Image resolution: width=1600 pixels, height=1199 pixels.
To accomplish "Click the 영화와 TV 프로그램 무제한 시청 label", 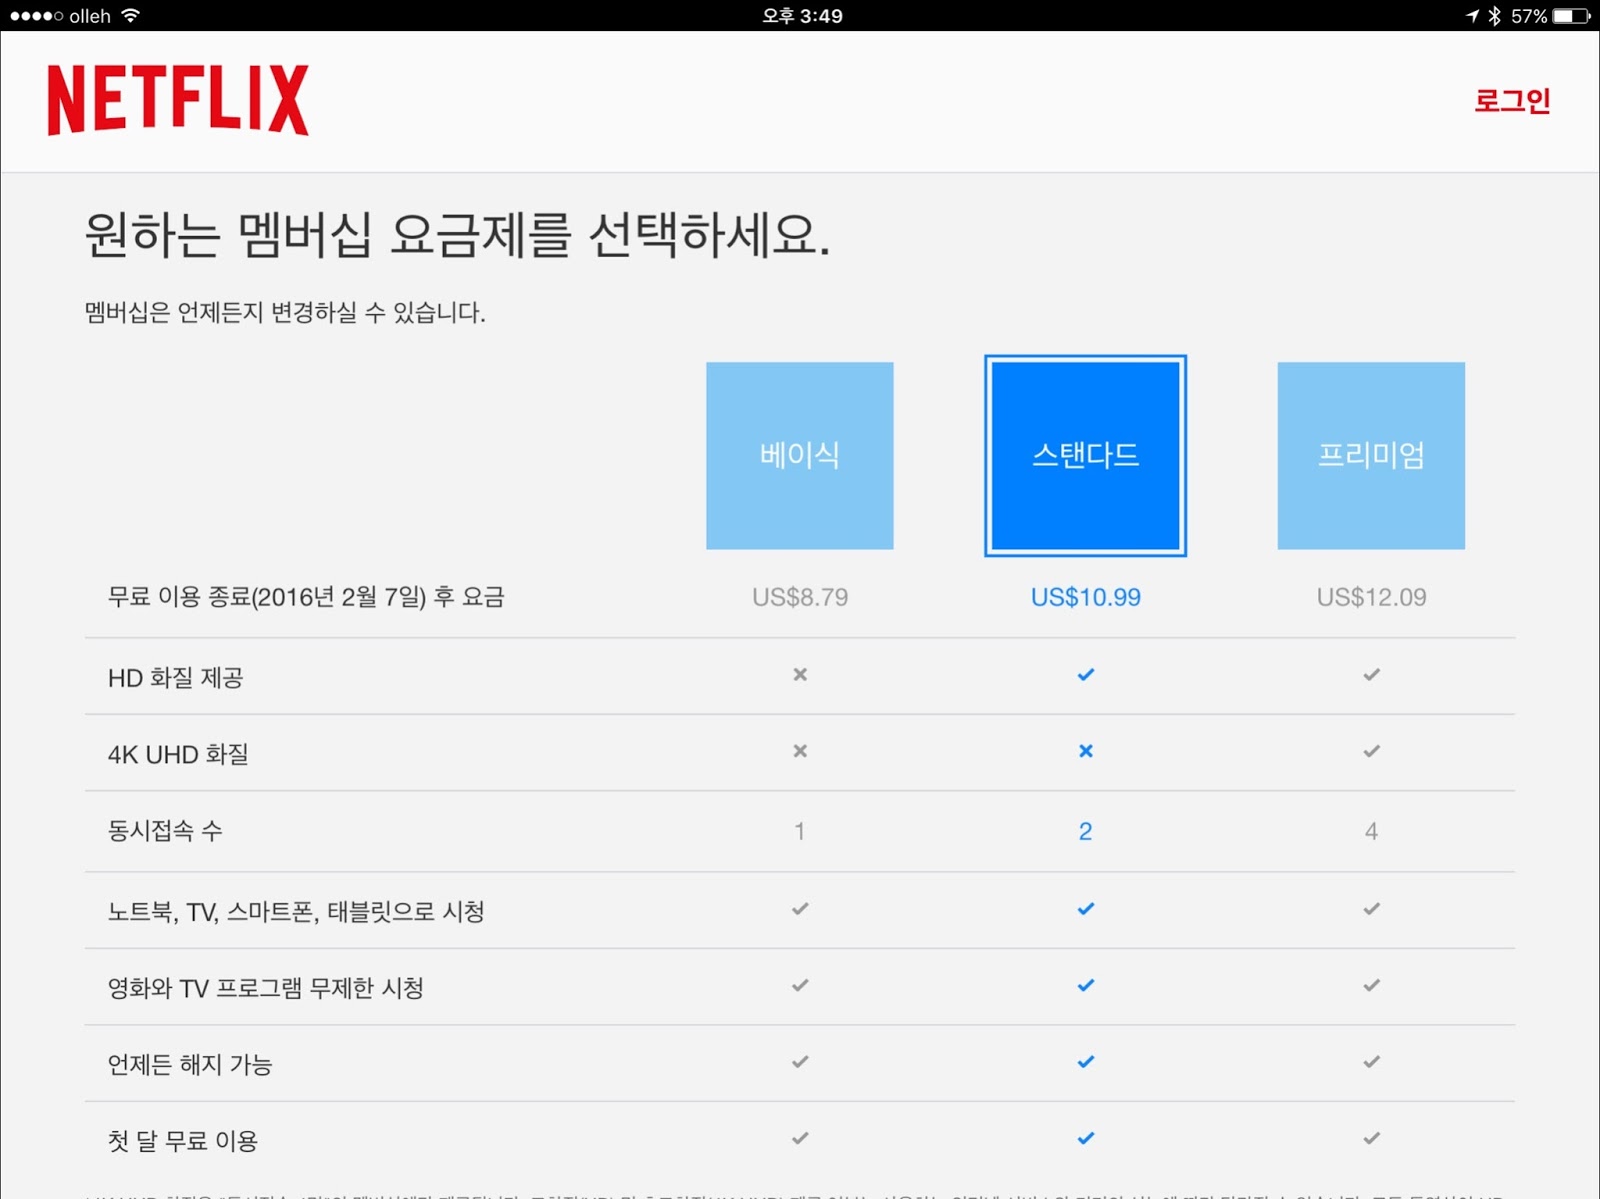I will pos(266,988).
